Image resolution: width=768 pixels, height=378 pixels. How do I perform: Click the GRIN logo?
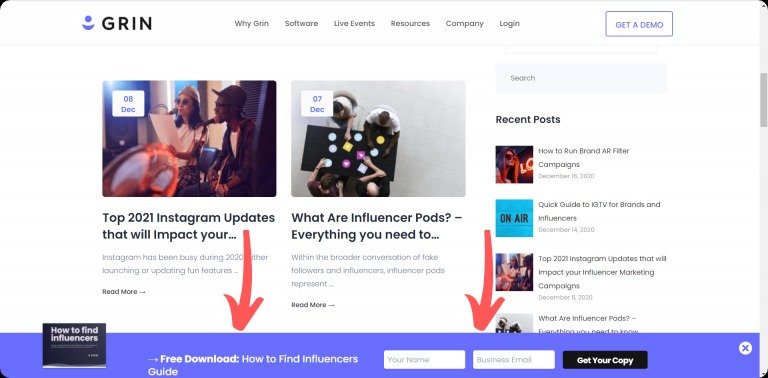117,23
